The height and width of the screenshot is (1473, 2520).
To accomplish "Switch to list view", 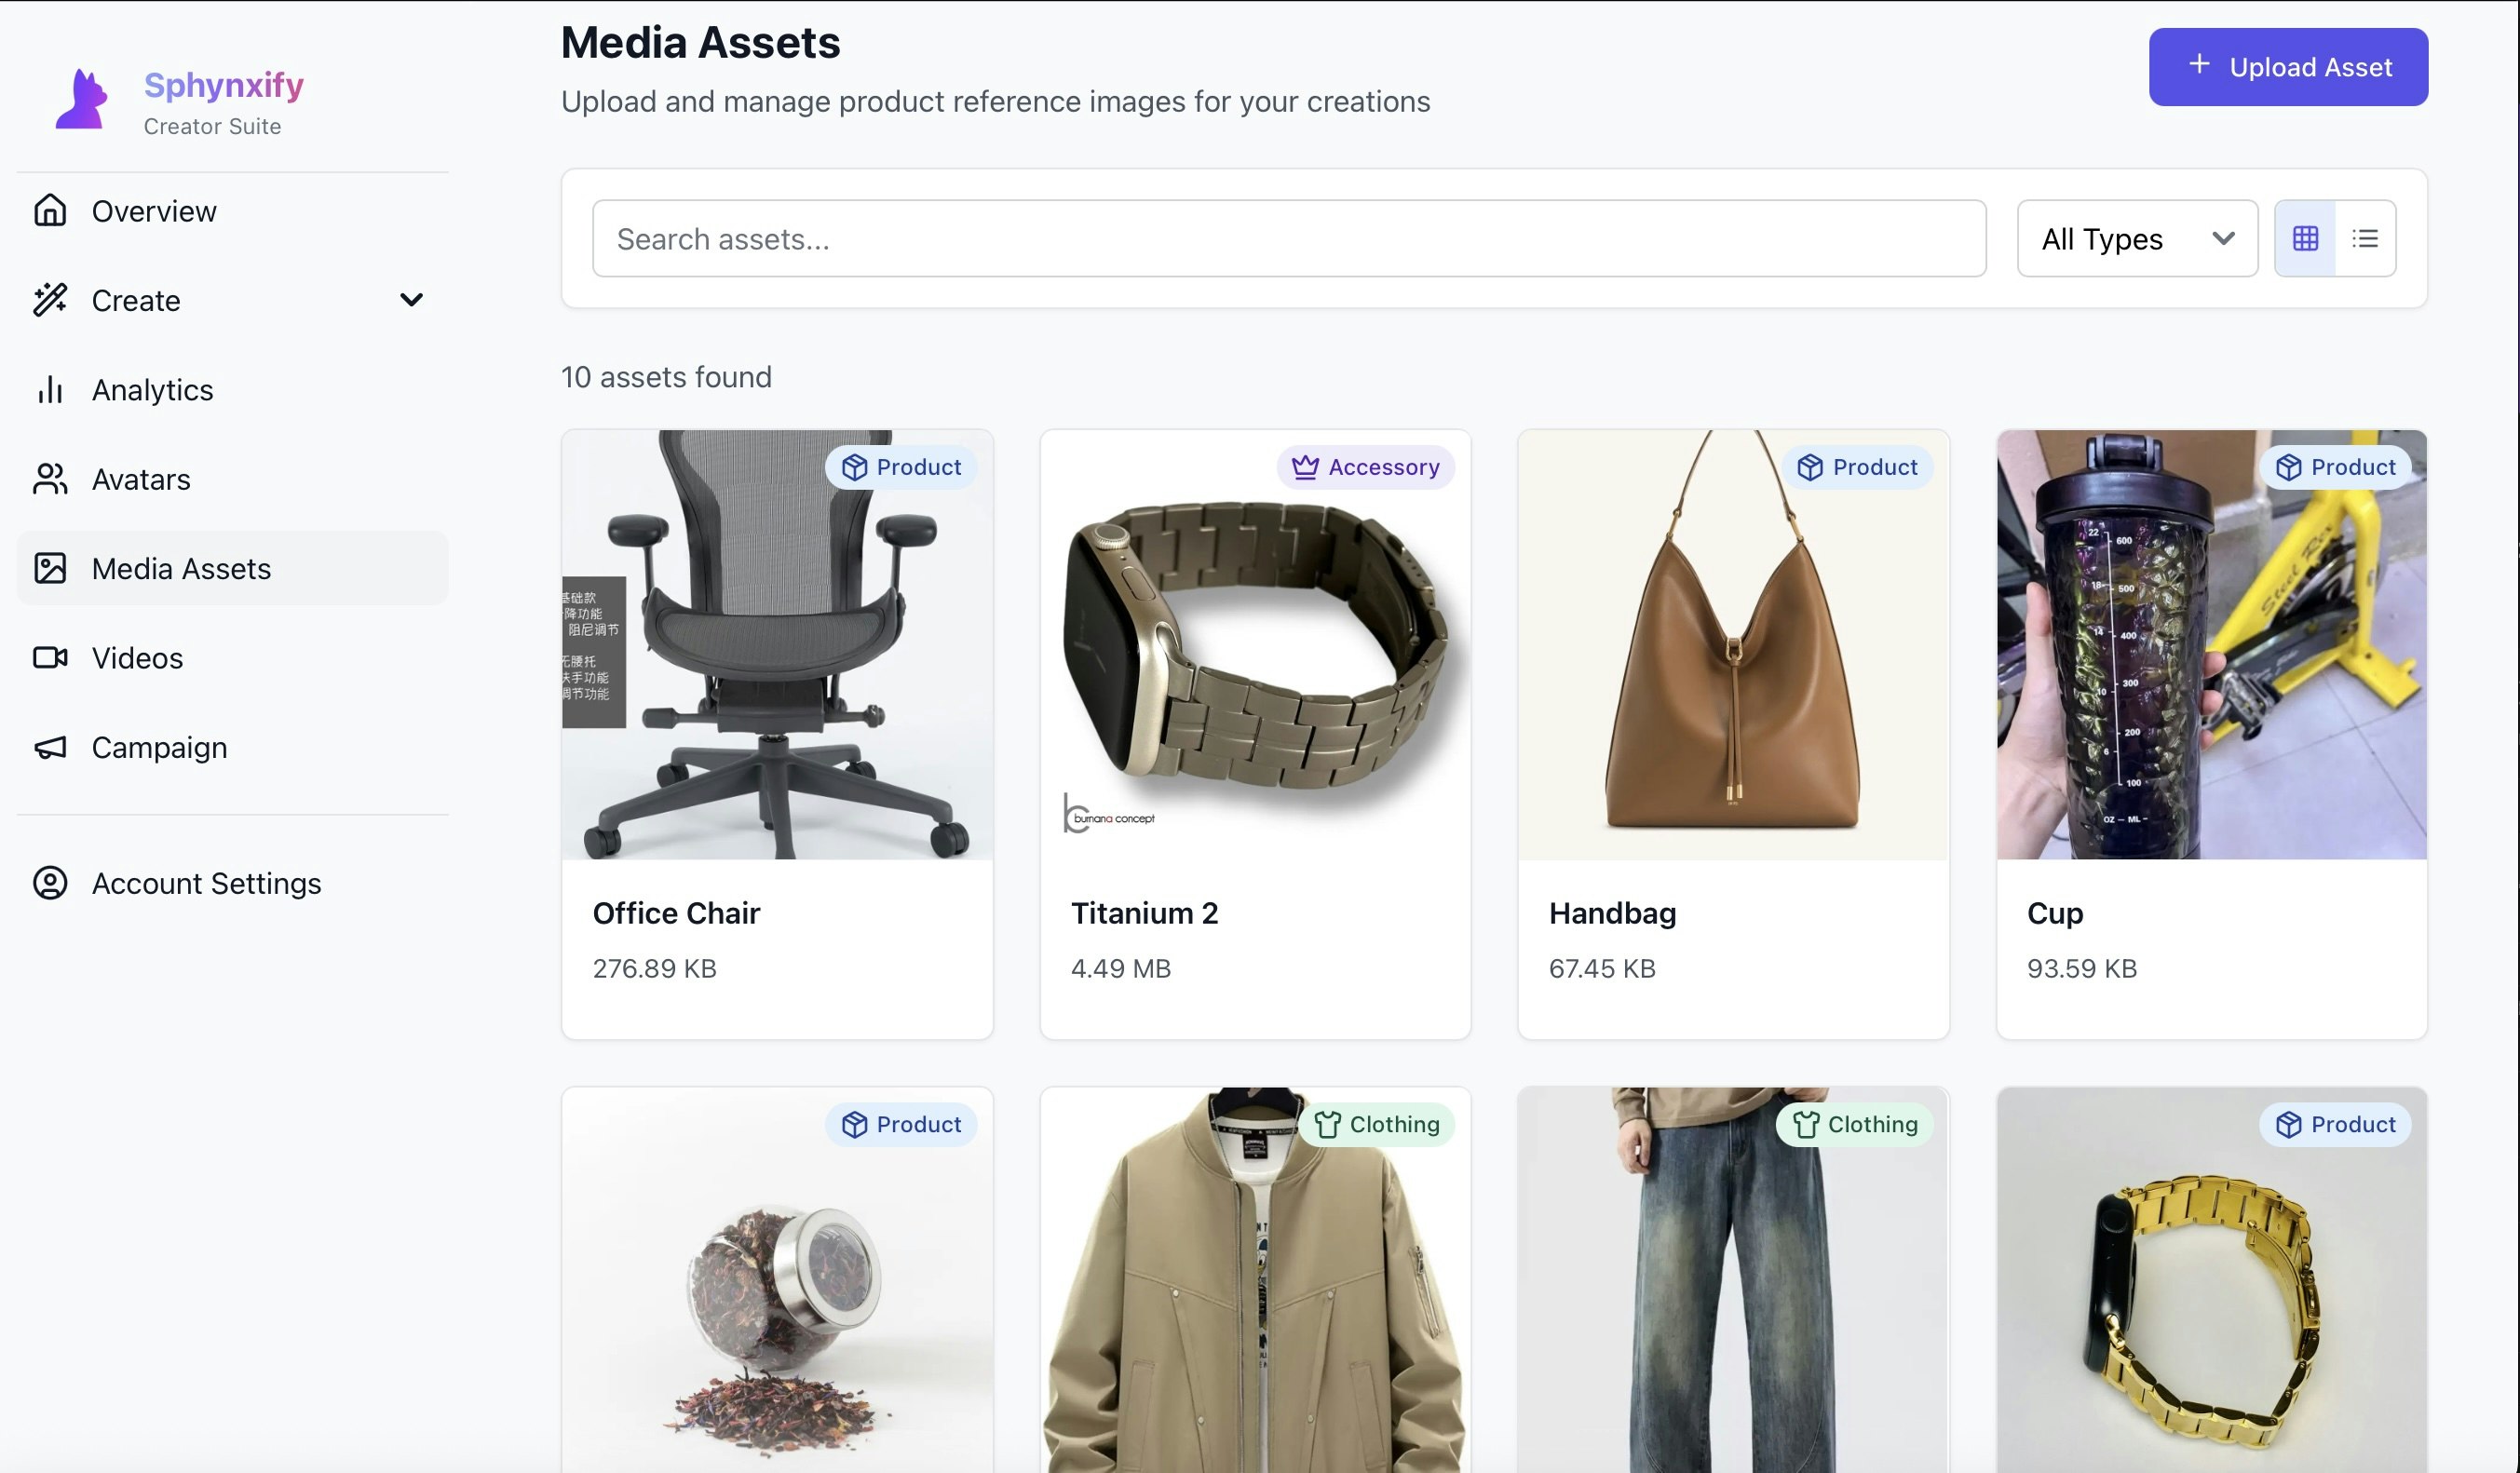I will pos(2365,238).
